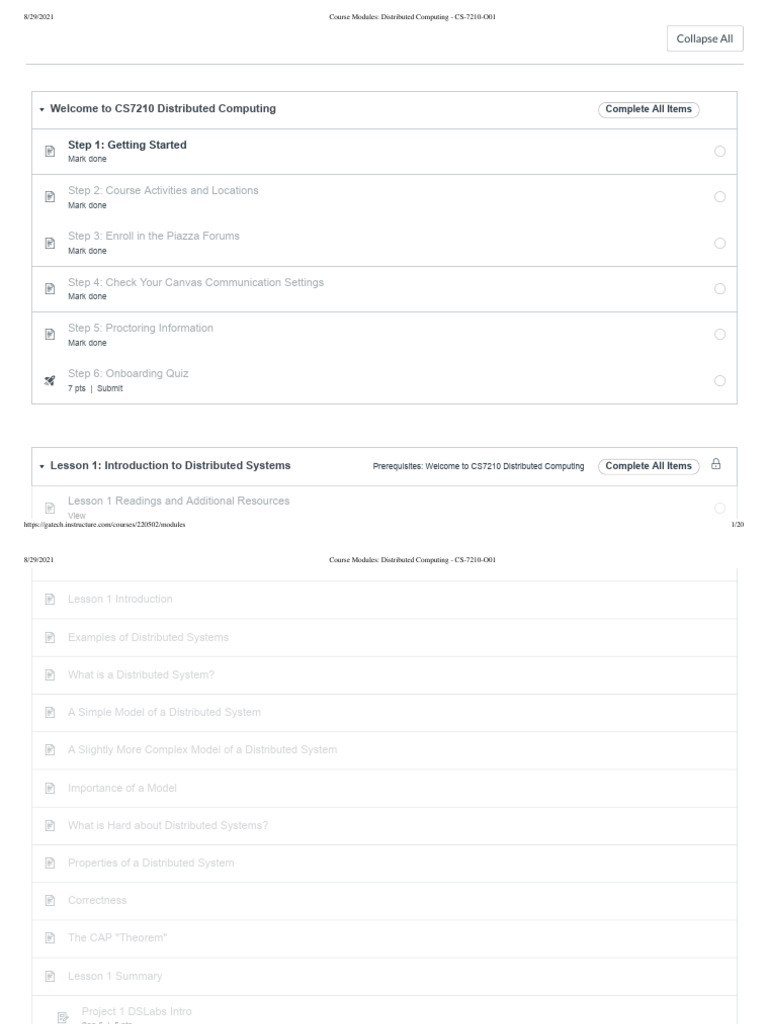Click the lock icon on the Lesson 1 module header
This screenshot has height=1024, width=768.
[x=715, y=465]
